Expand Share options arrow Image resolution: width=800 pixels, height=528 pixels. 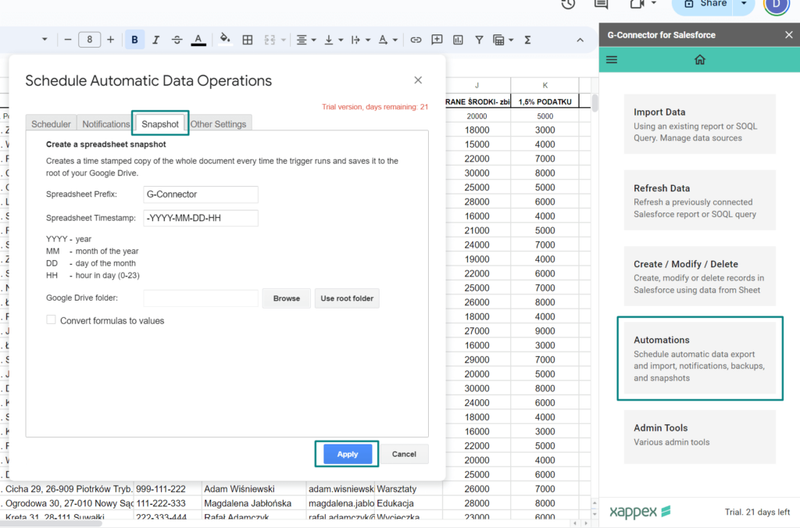coord(744,4)
